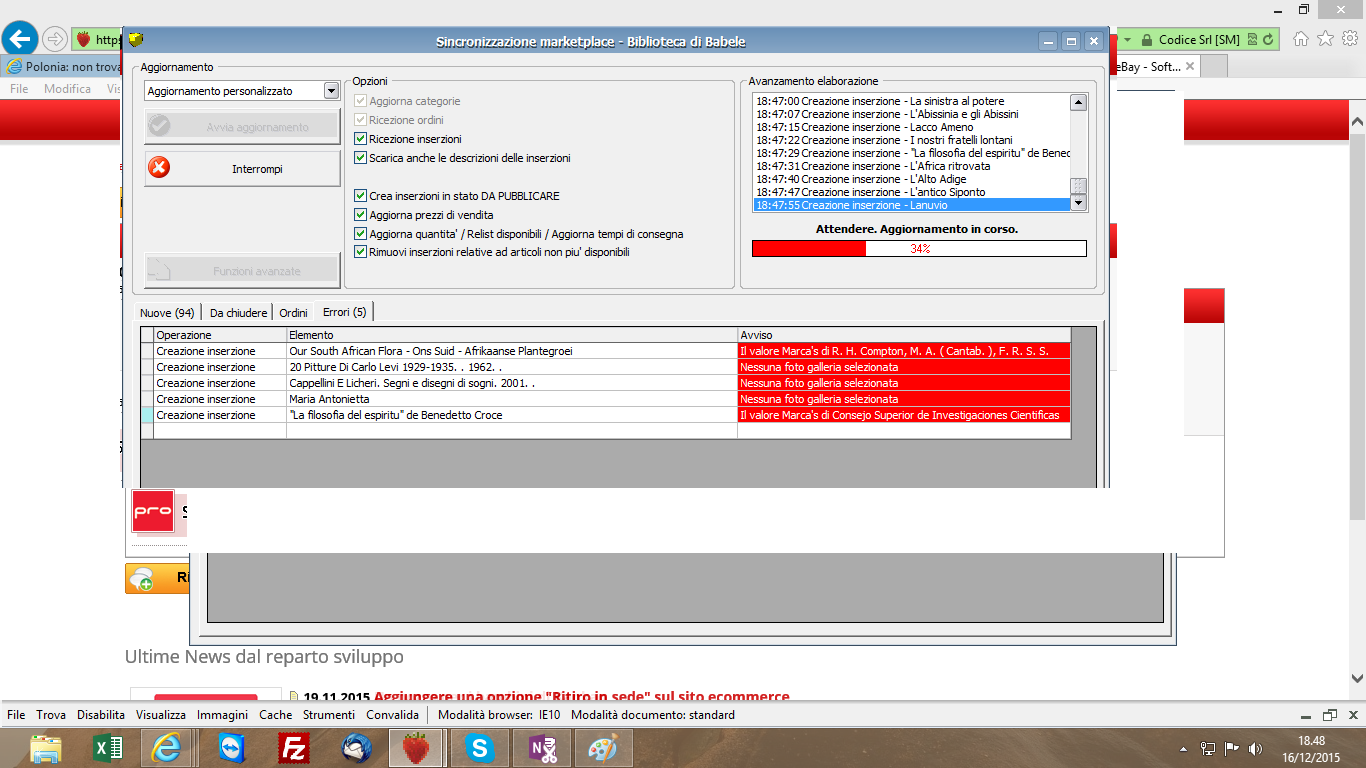Click the green plus icon on orange button
The height and width of the screenshot is (768, 1366).
click(142, 578)
